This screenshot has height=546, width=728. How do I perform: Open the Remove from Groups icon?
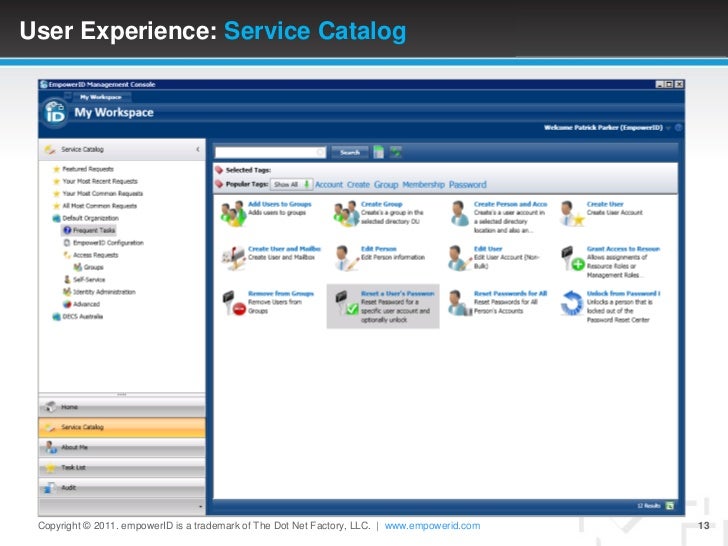coord(234,303)
